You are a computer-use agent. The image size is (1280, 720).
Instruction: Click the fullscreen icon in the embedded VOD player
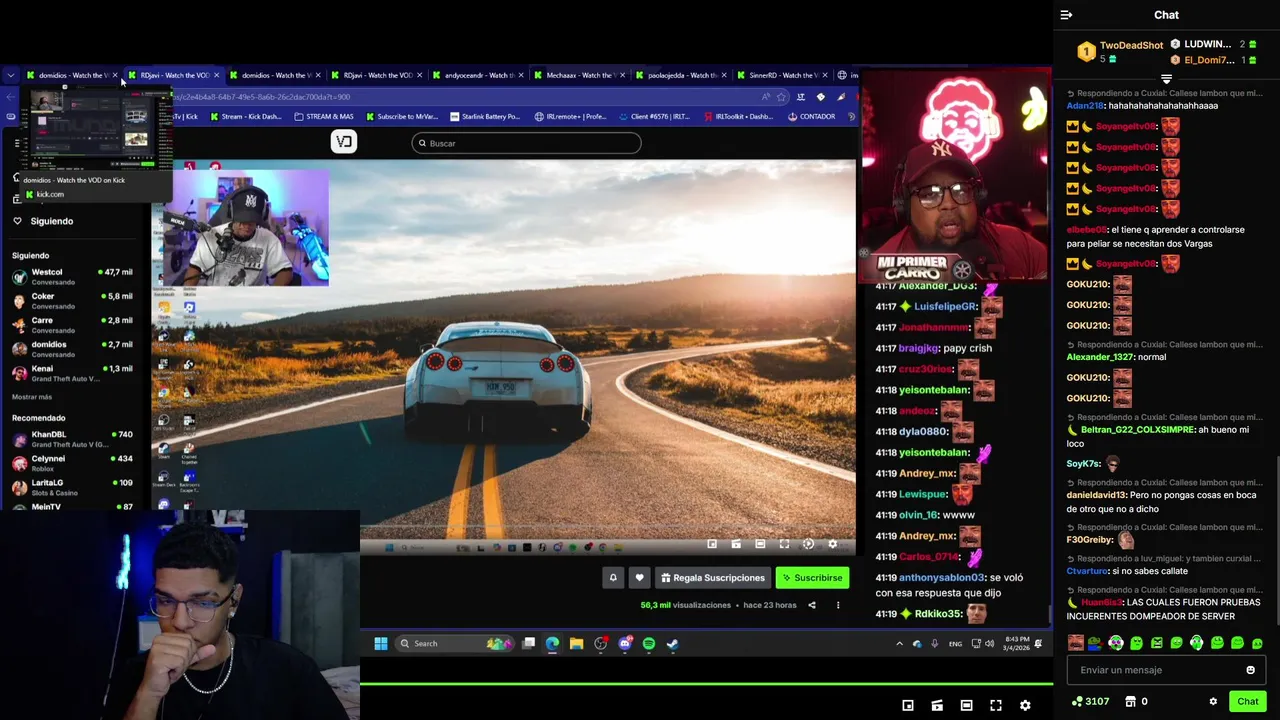click(x=784, y=544)
